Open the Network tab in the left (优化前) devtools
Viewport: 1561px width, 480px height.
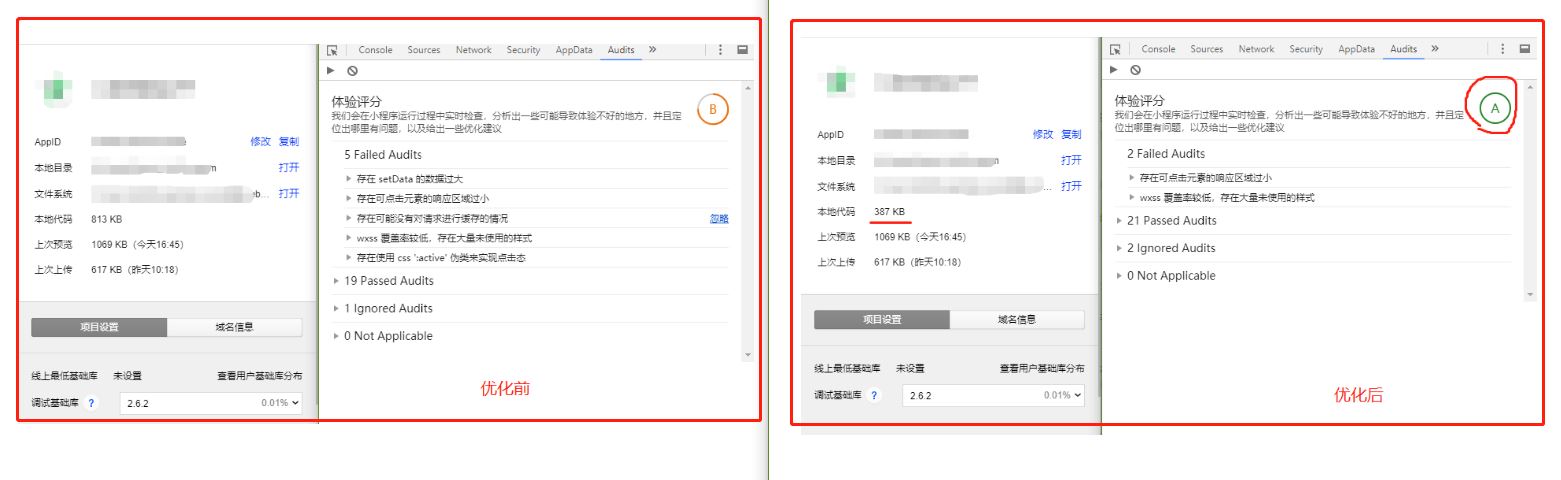coord(473,50)
